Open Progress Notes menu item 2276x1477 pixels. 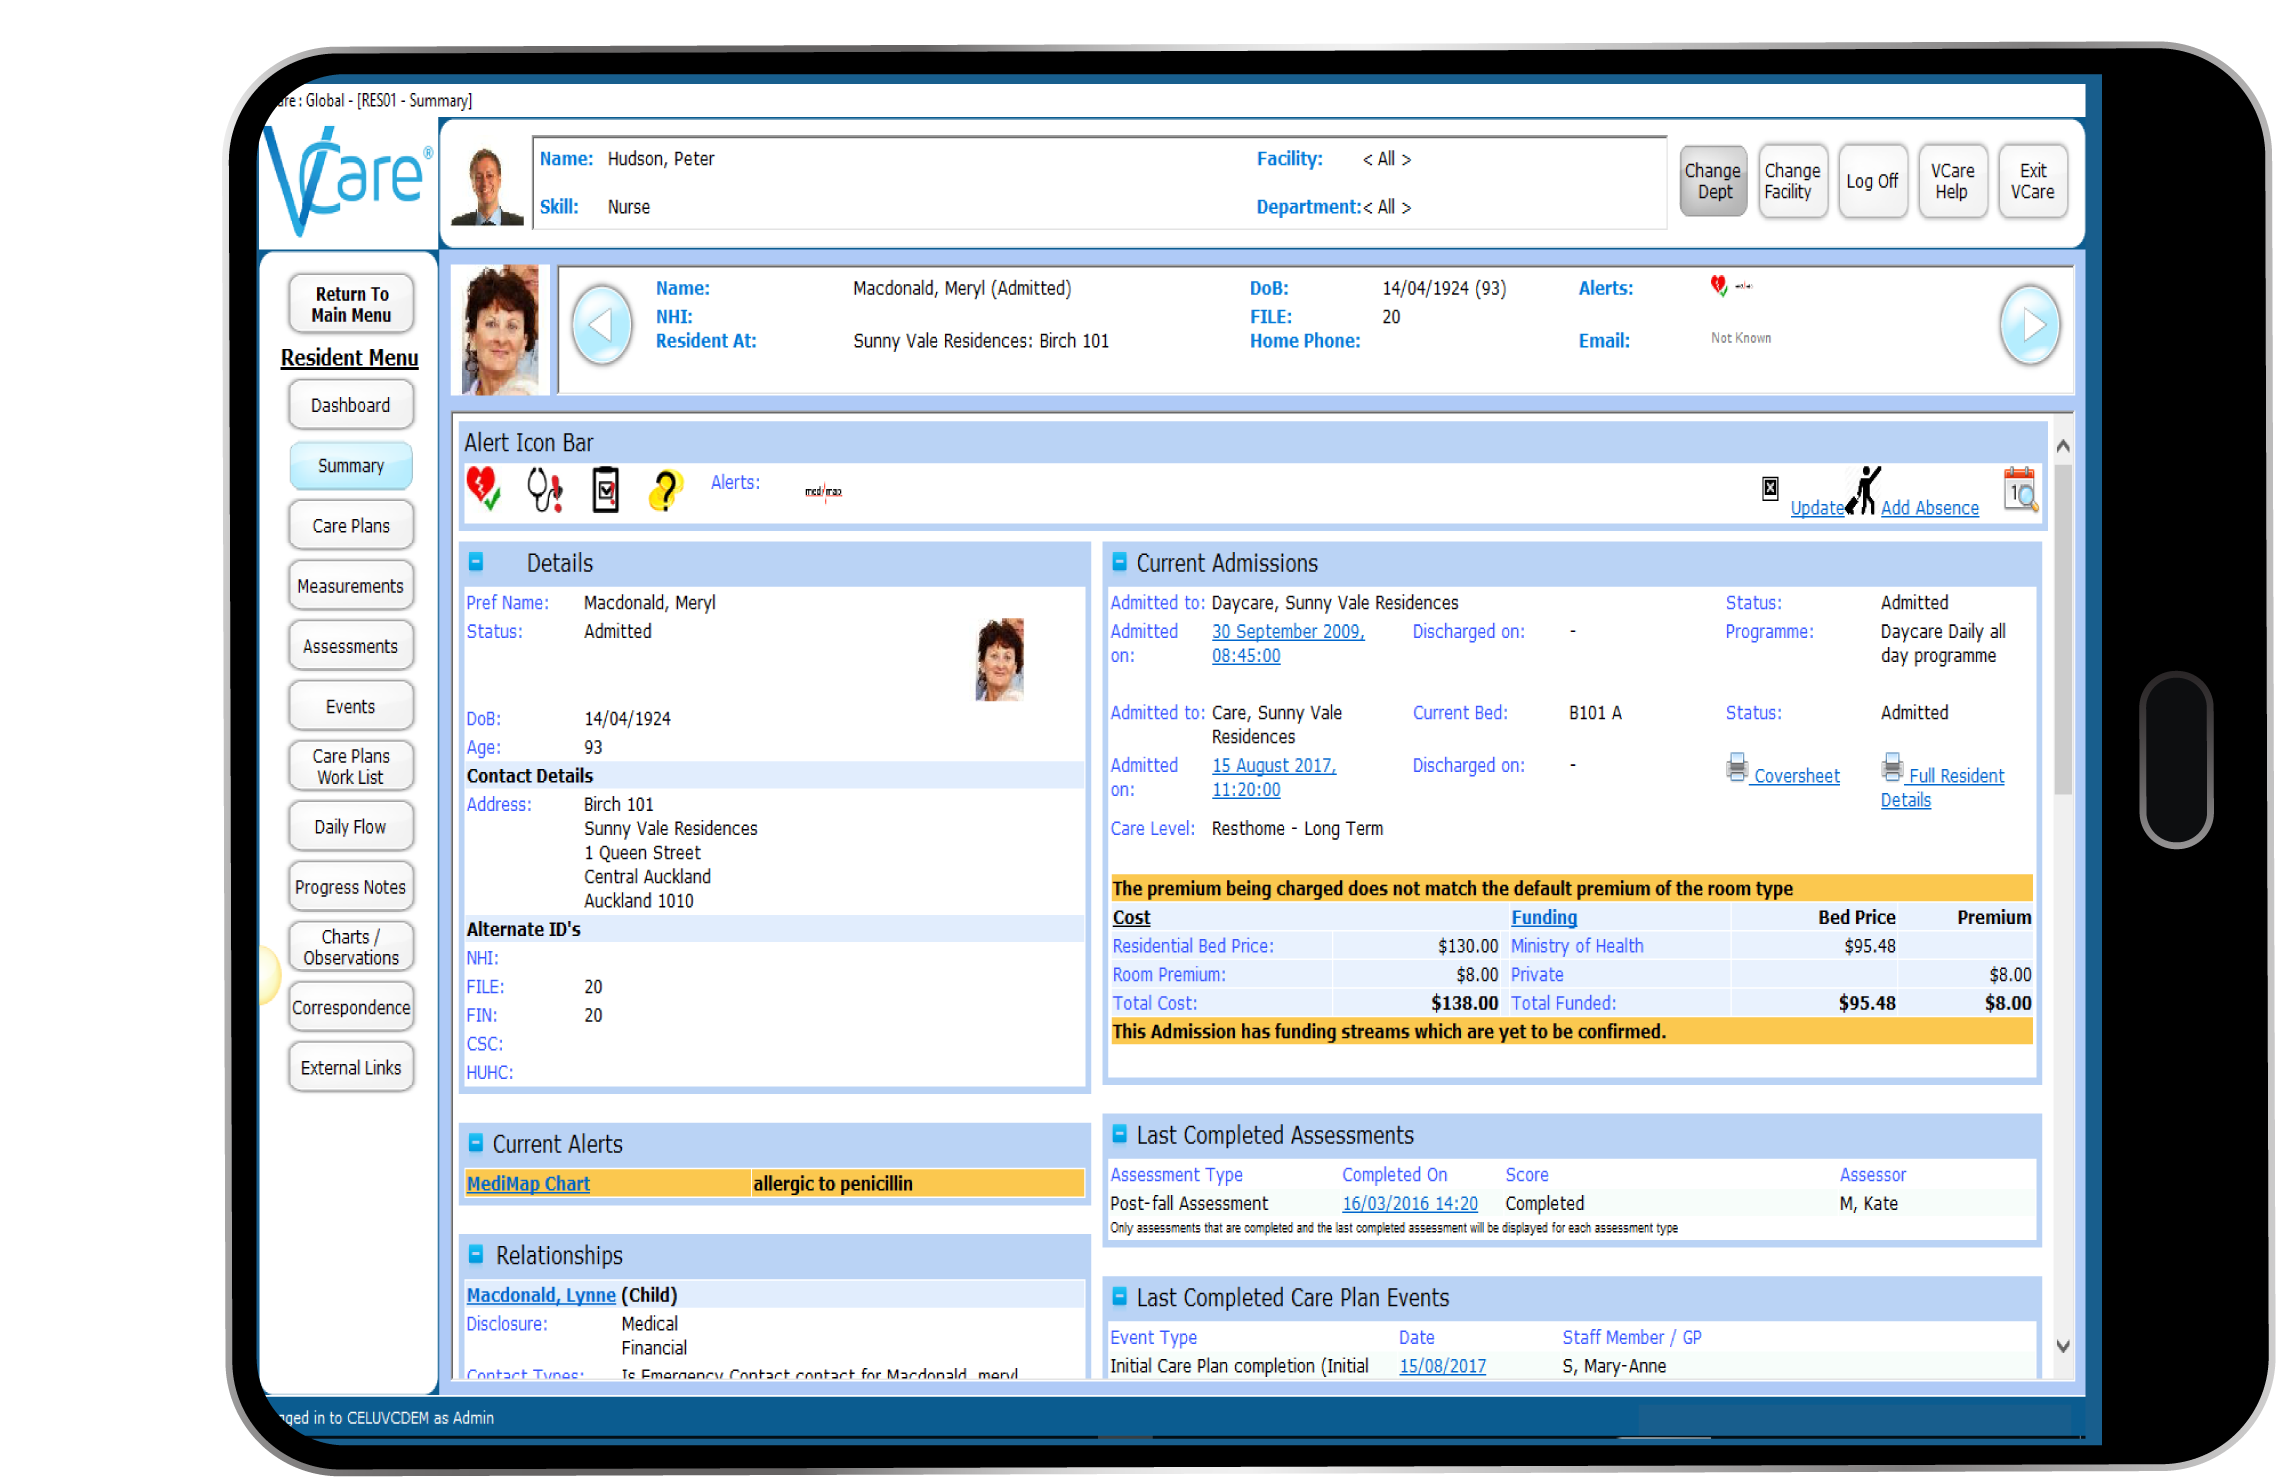click(351, 887)
